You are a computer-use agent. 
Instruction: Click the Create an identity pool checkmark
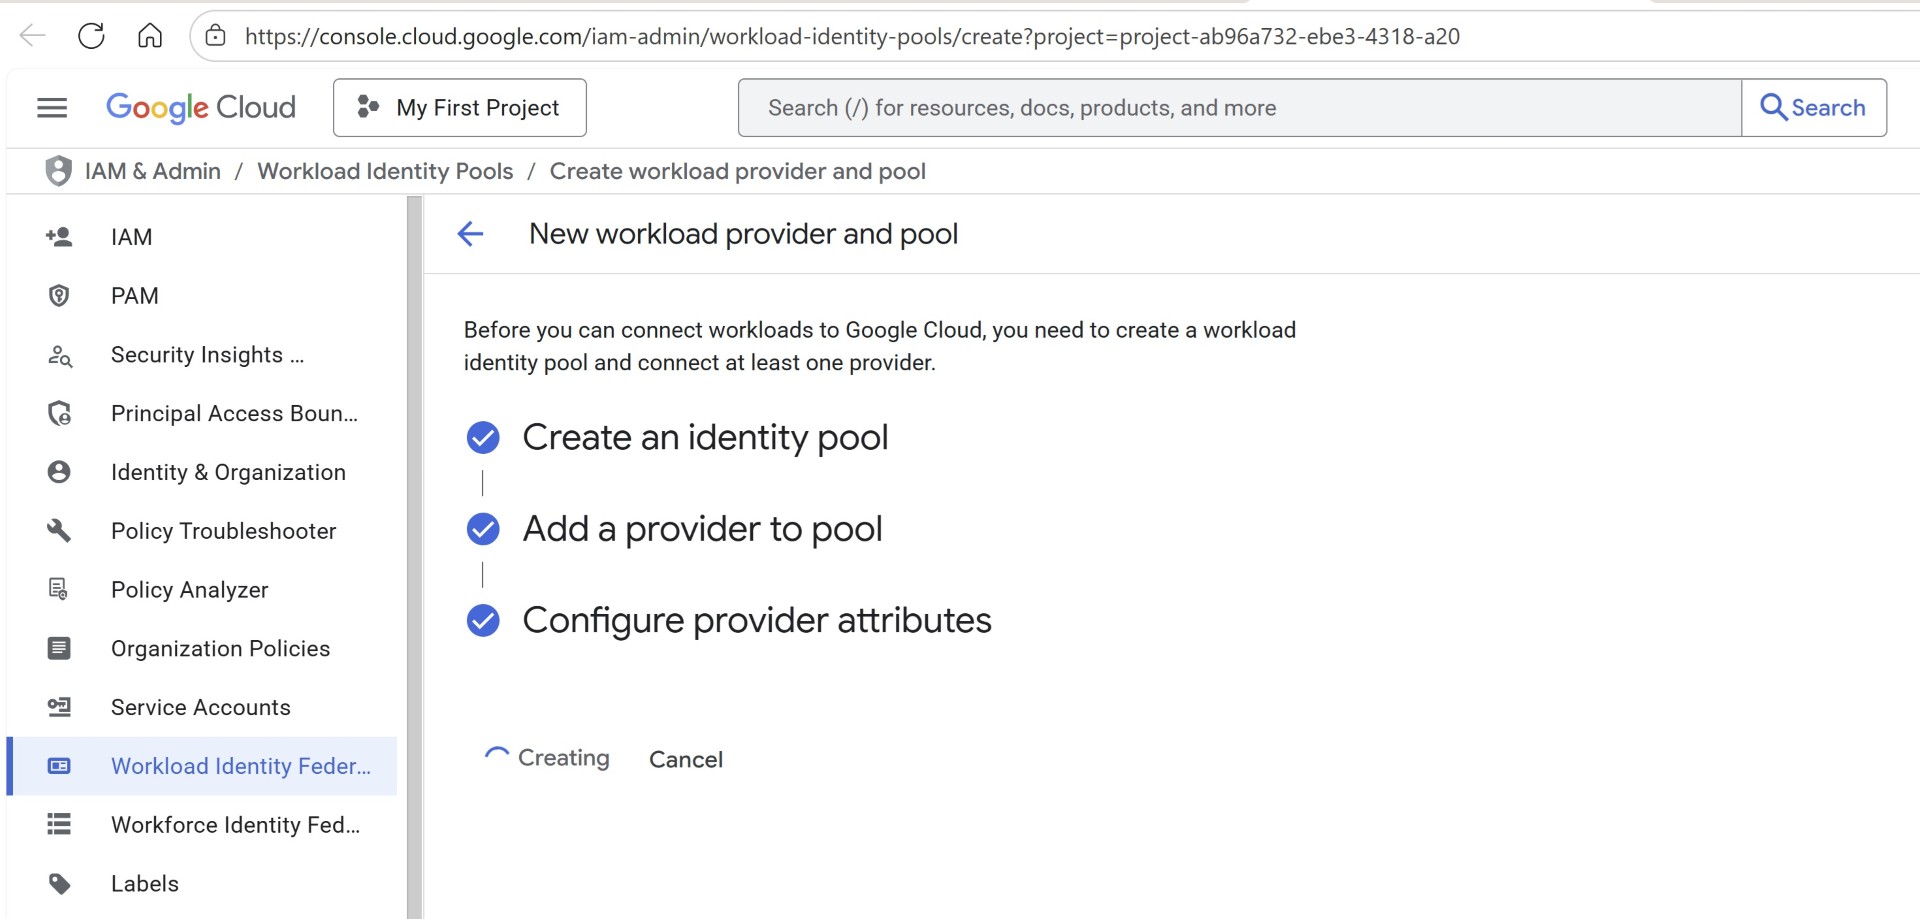pyautogui.click(x=483, y=438)
